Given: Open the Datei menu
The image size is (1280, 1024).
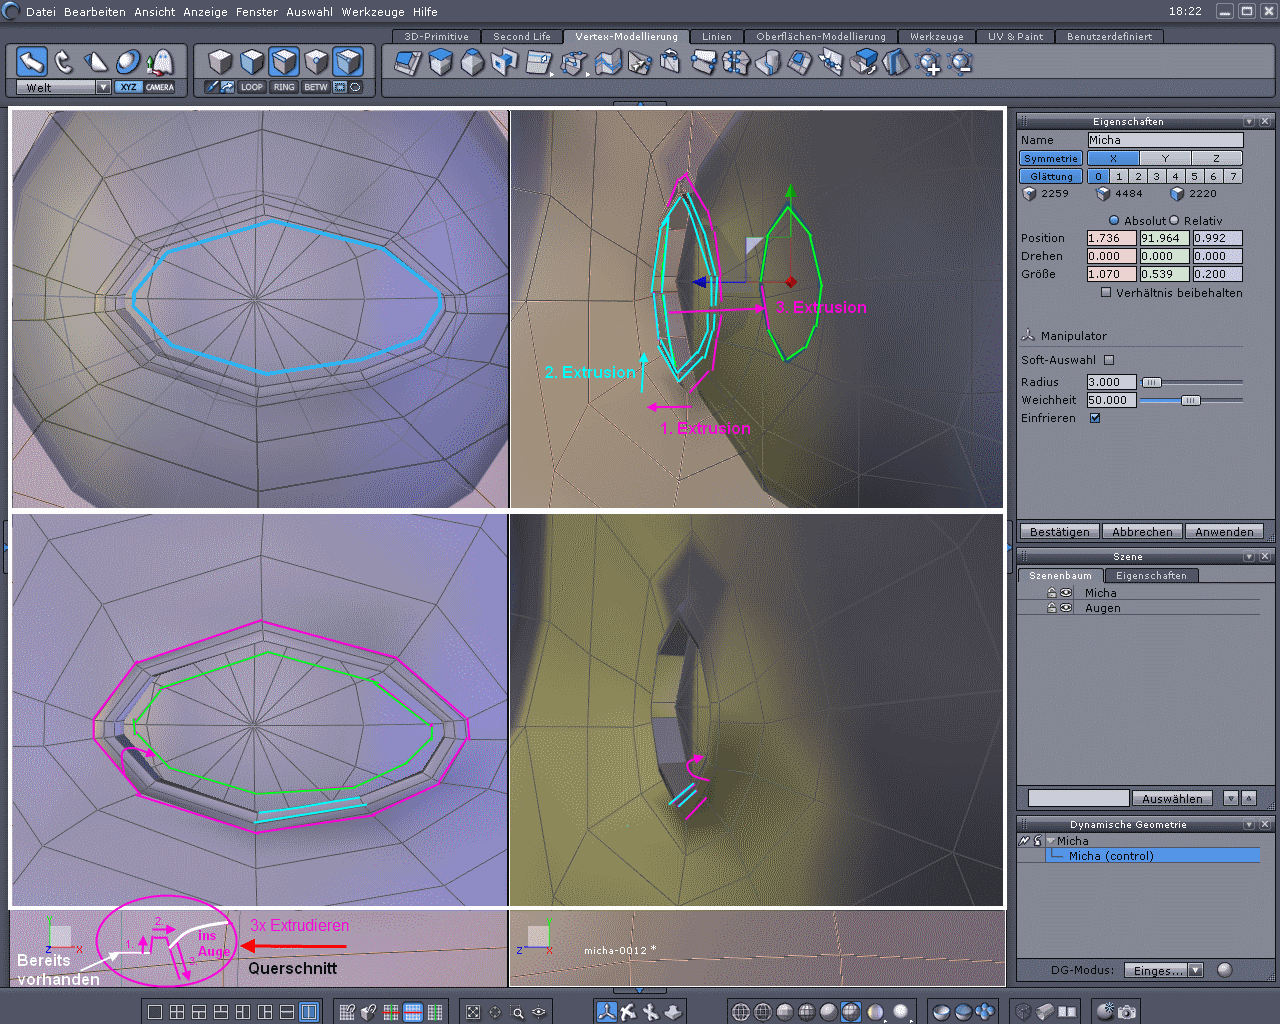Looking at the screenshot, I should tap(41, 12).
